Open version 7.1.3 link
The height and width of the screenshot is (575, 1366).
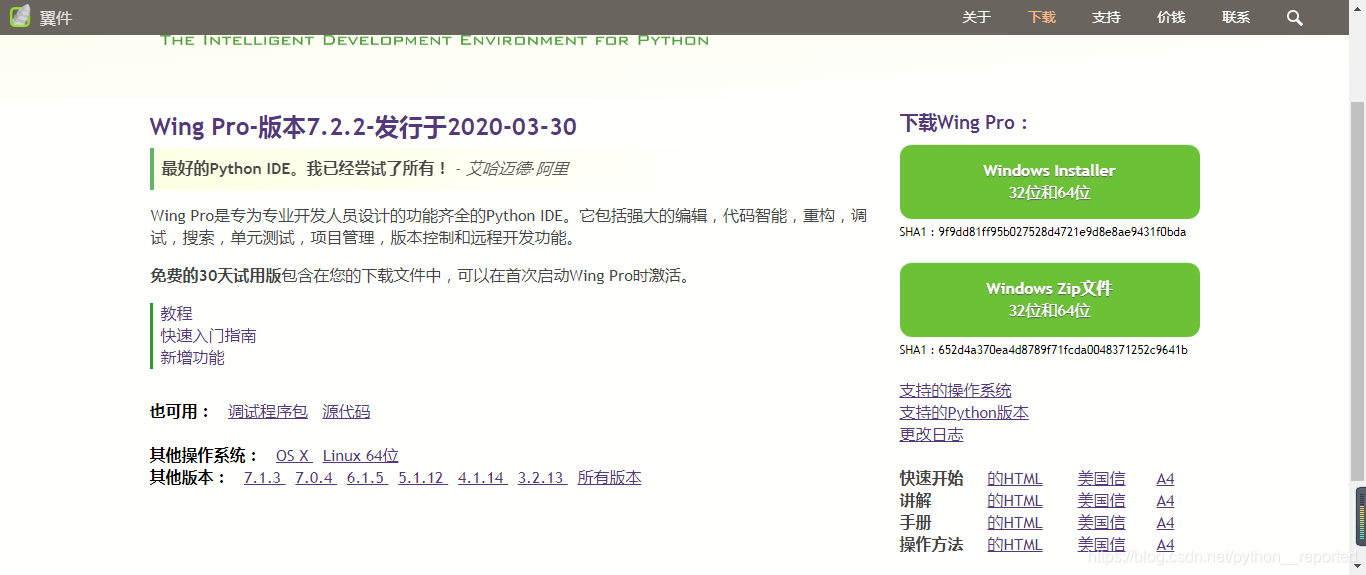click(x=264, y=478)
